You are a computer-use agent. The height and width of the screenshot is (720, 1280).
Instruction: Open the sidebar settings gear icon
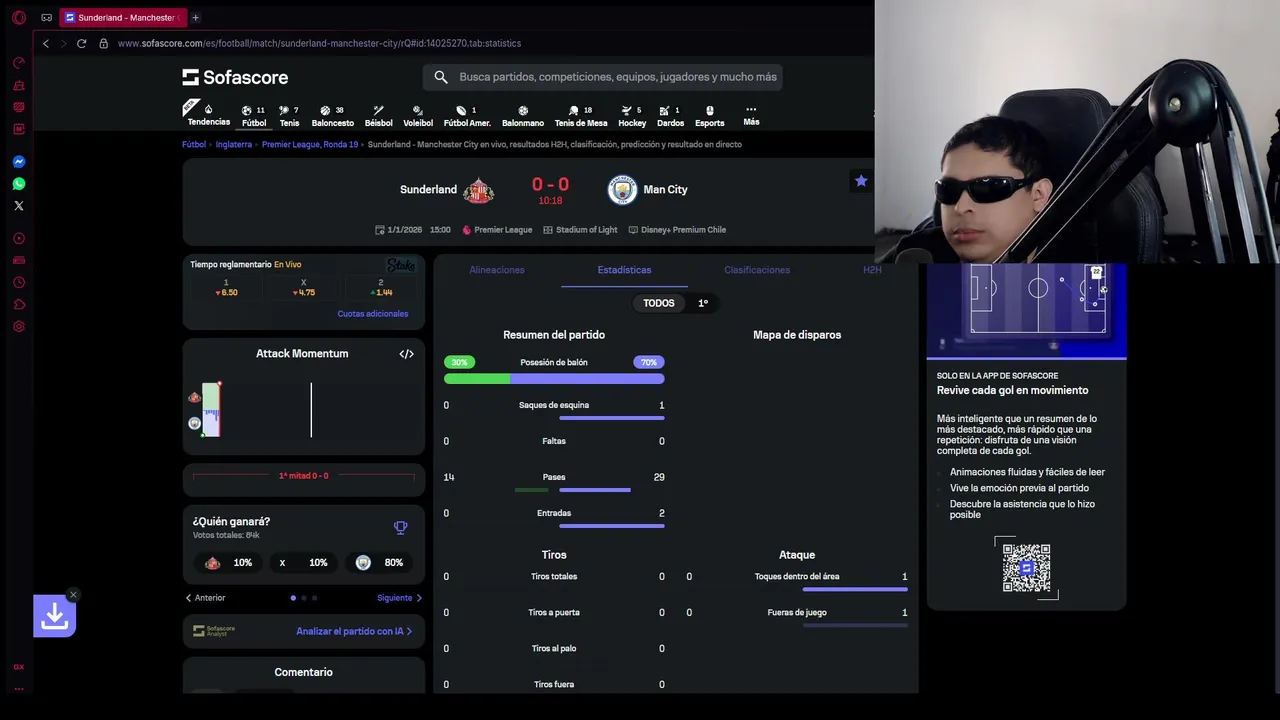[x=19, y=326]
